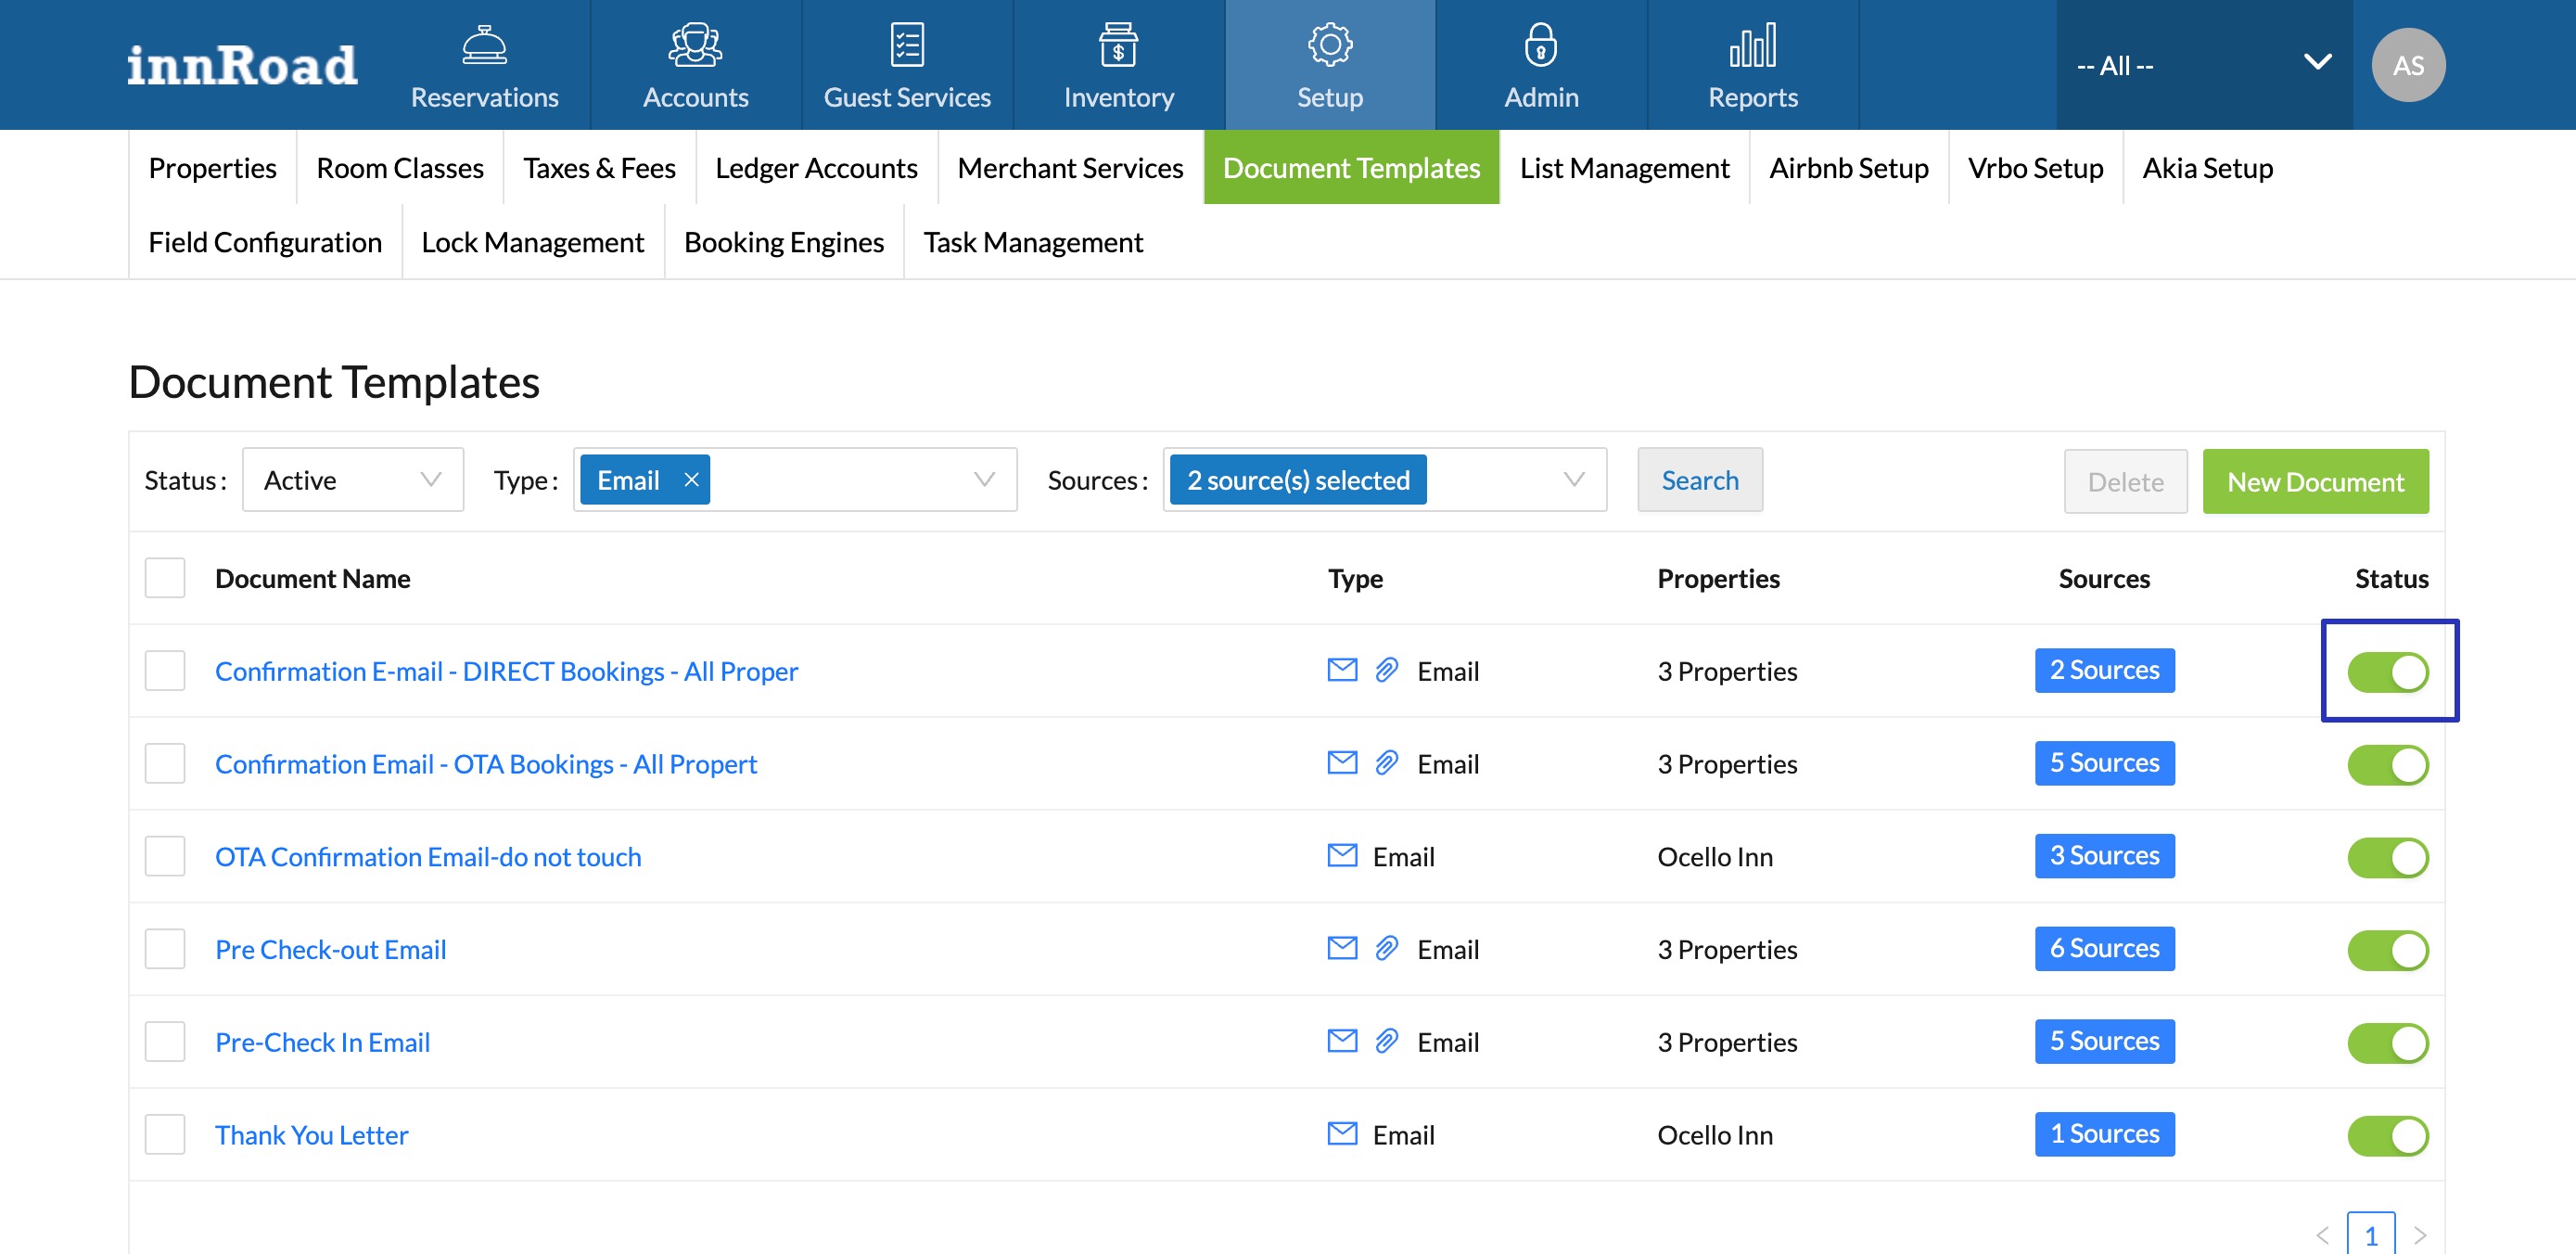2576x1254 pixels.
Task: Click the Accounts people icon
Action: click(695, 45)
